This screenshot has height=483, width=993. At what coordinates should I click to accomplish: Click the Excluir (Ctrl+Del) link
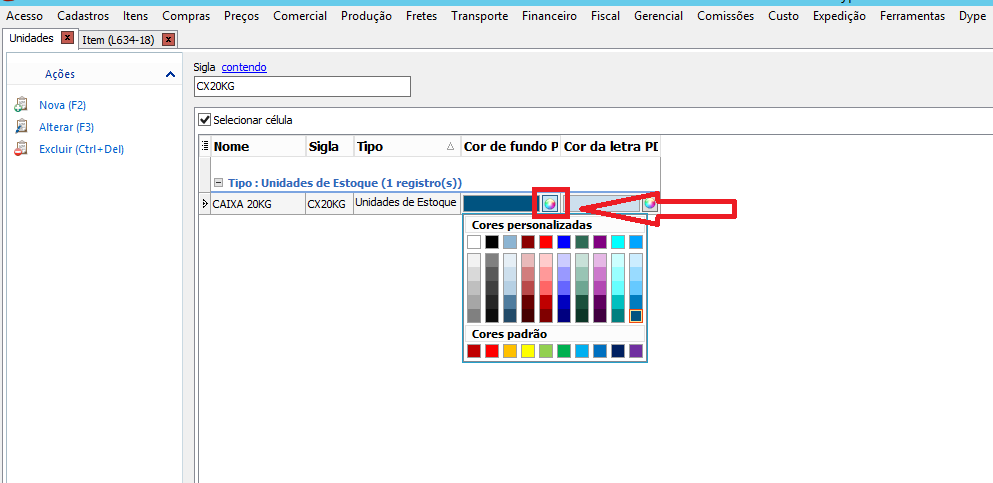point(82,149)
